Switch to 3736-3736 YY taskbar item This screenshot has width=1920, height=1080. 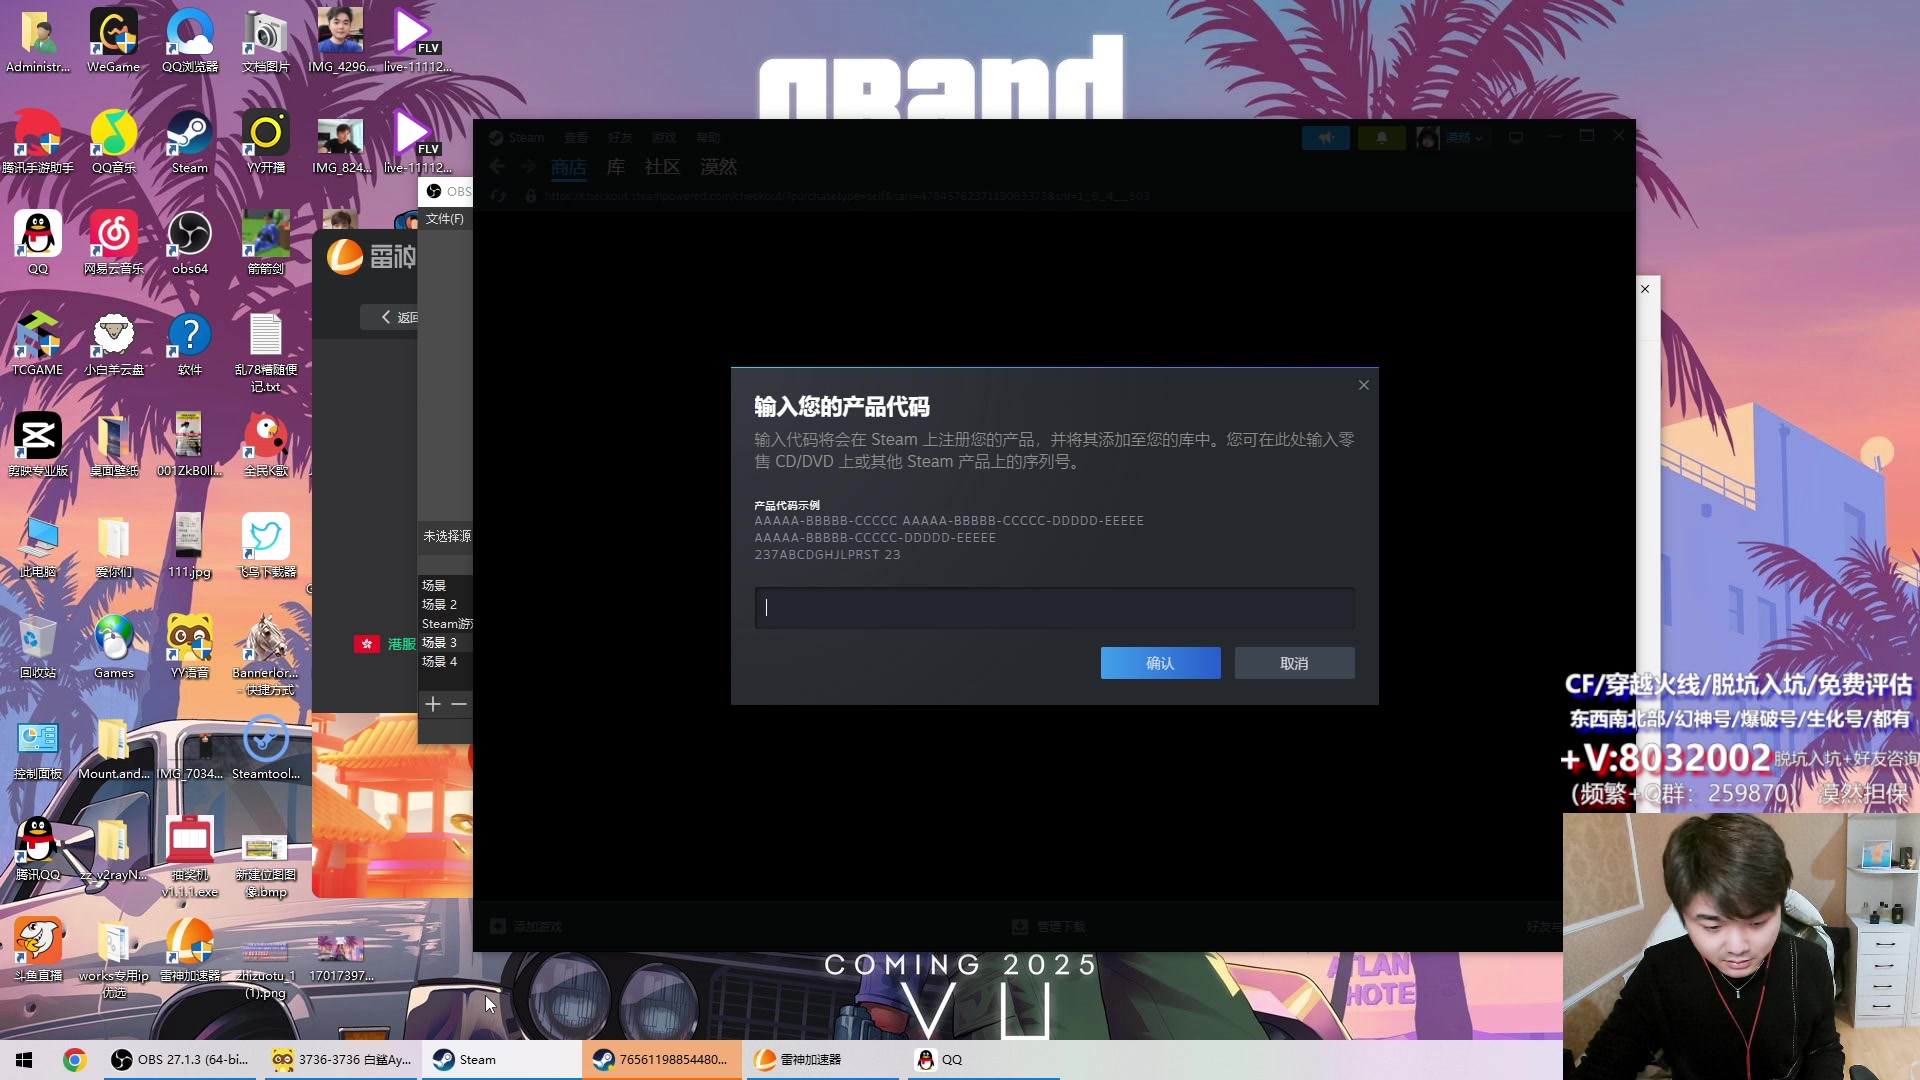[x=342, y=1060]
